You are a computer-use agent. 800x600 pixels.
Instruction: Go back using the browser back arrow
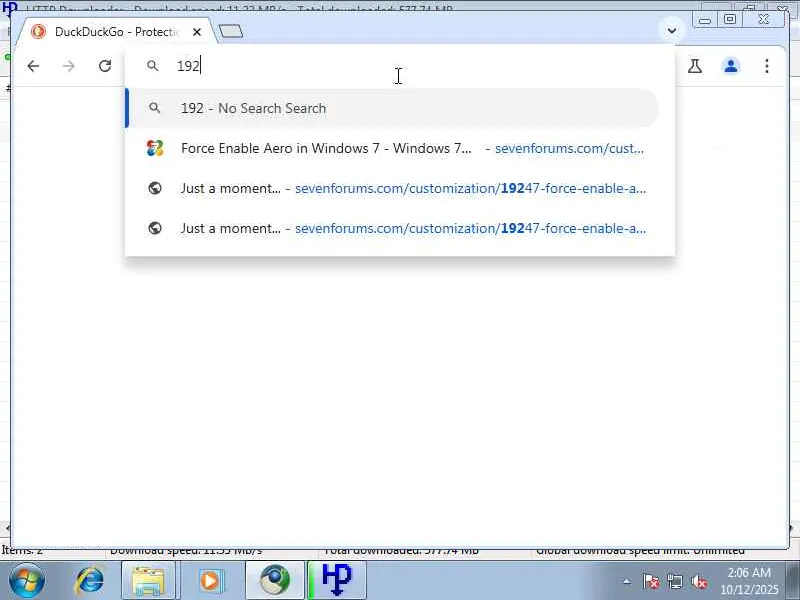33,66
